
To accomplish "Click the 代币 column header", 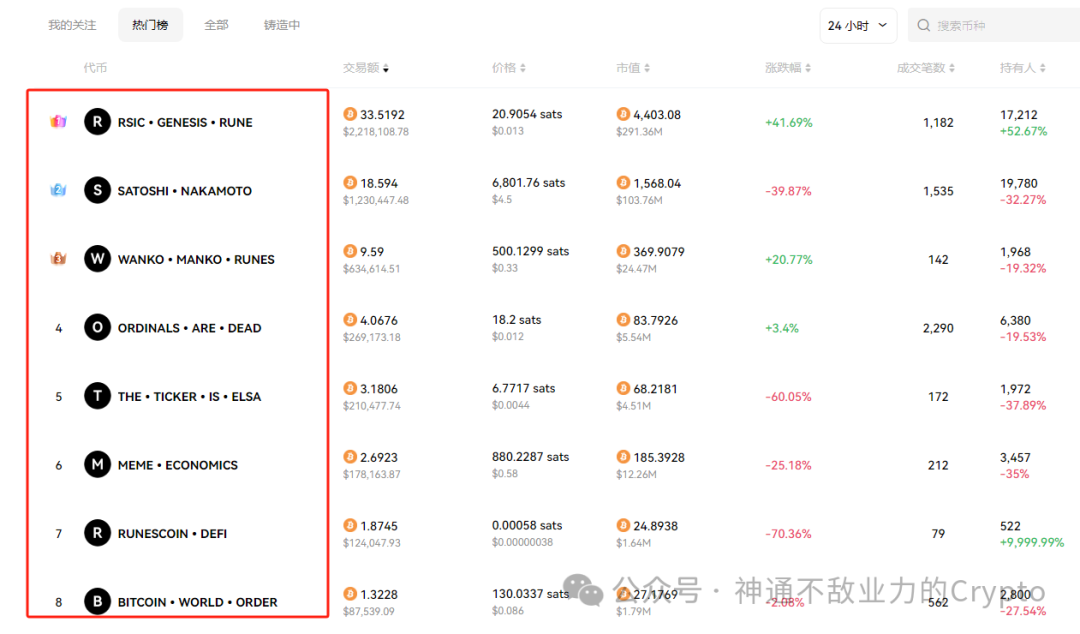I will click(x=95, y=68).
